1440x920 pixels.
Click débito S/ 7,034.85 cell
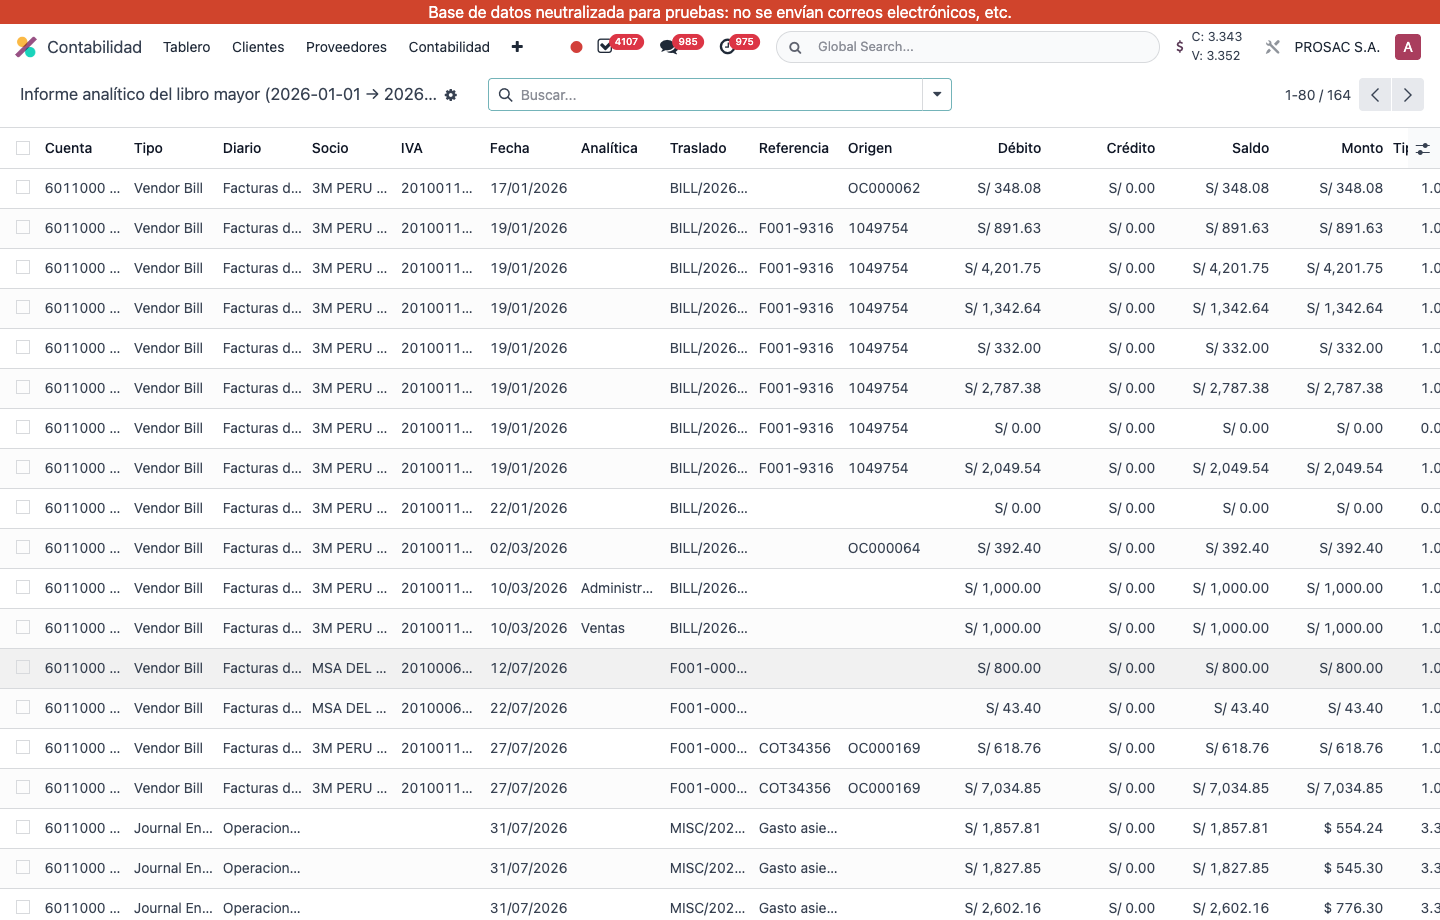(1003, 788)
